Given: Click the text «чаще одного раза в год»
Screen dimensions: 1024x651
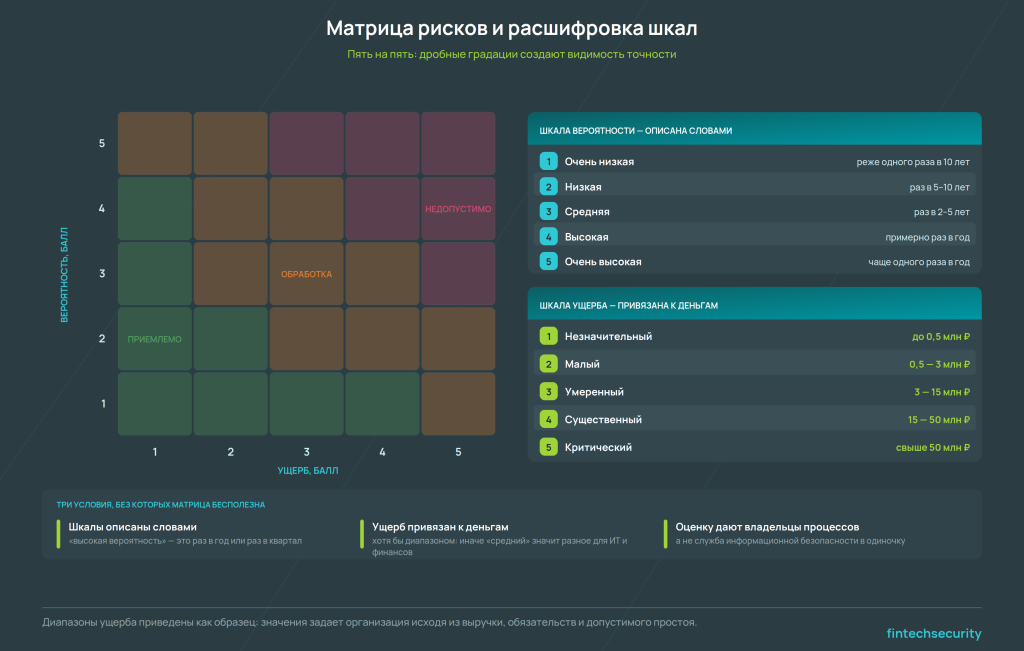Looking at the screenshot, I should click(919, 262).
